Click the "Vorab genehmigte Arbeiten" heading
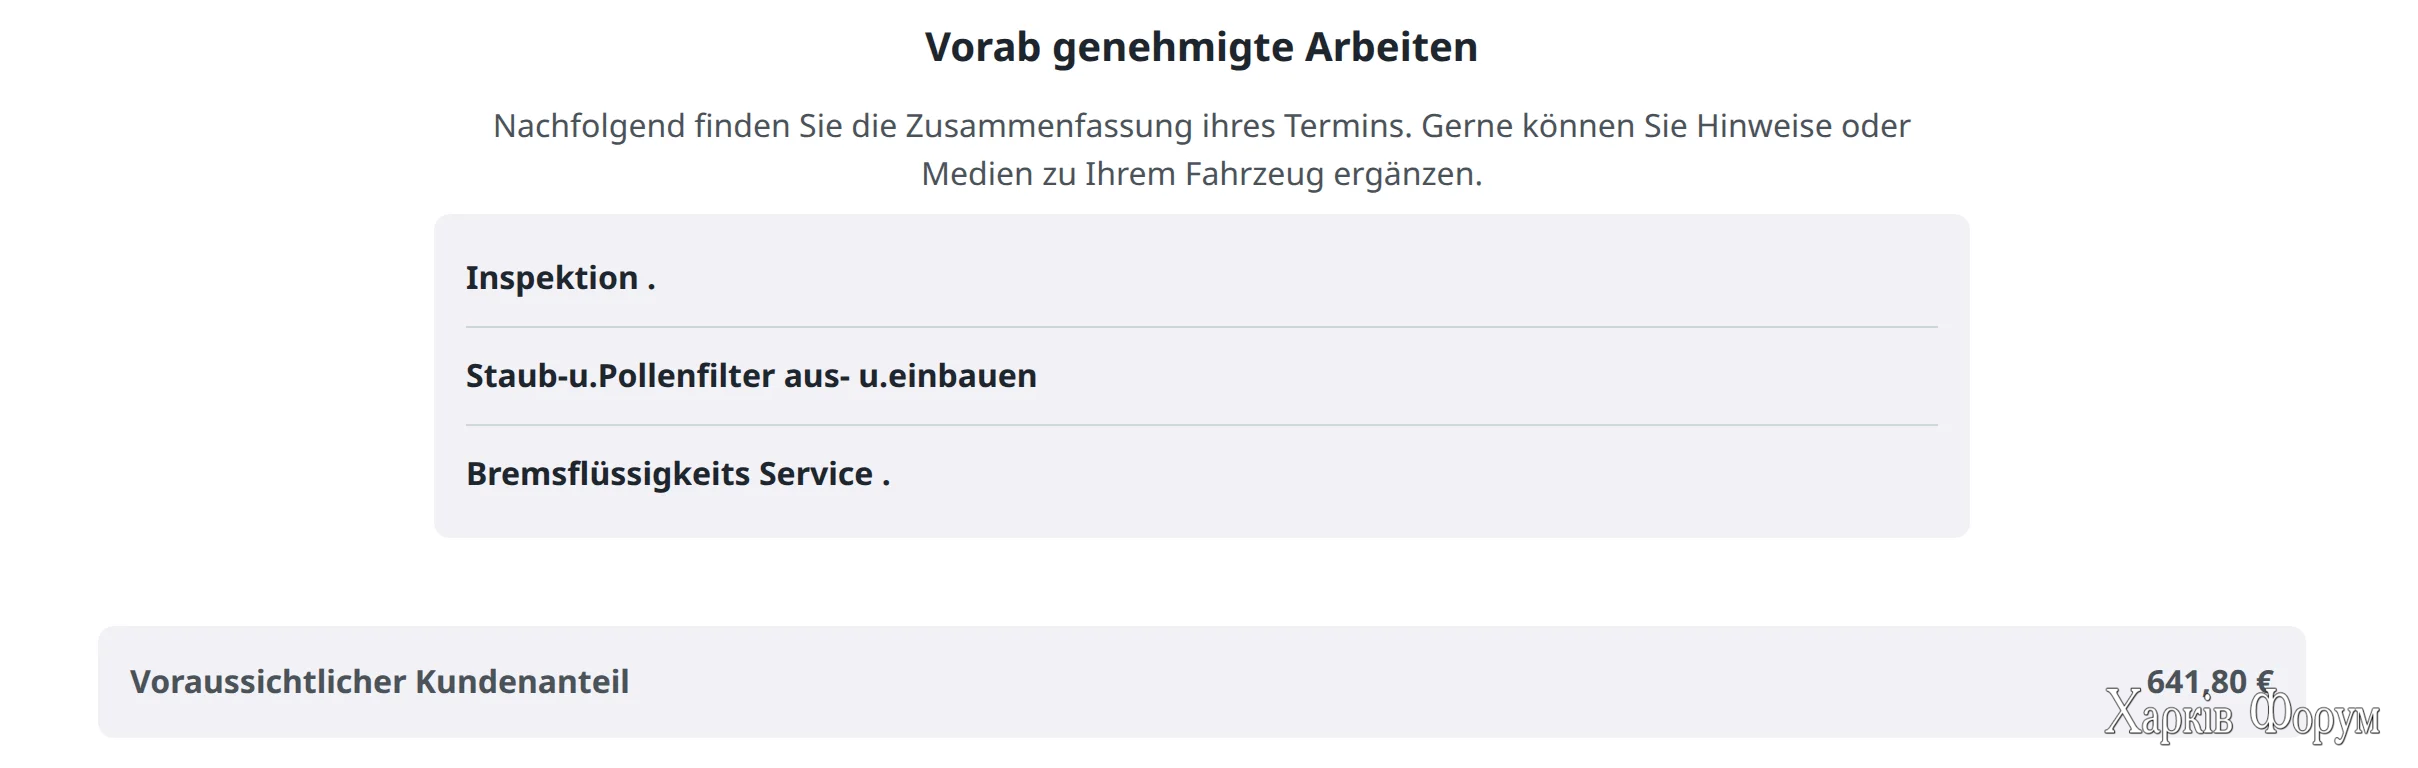 pyautogui.click(x=1200, y=47)
